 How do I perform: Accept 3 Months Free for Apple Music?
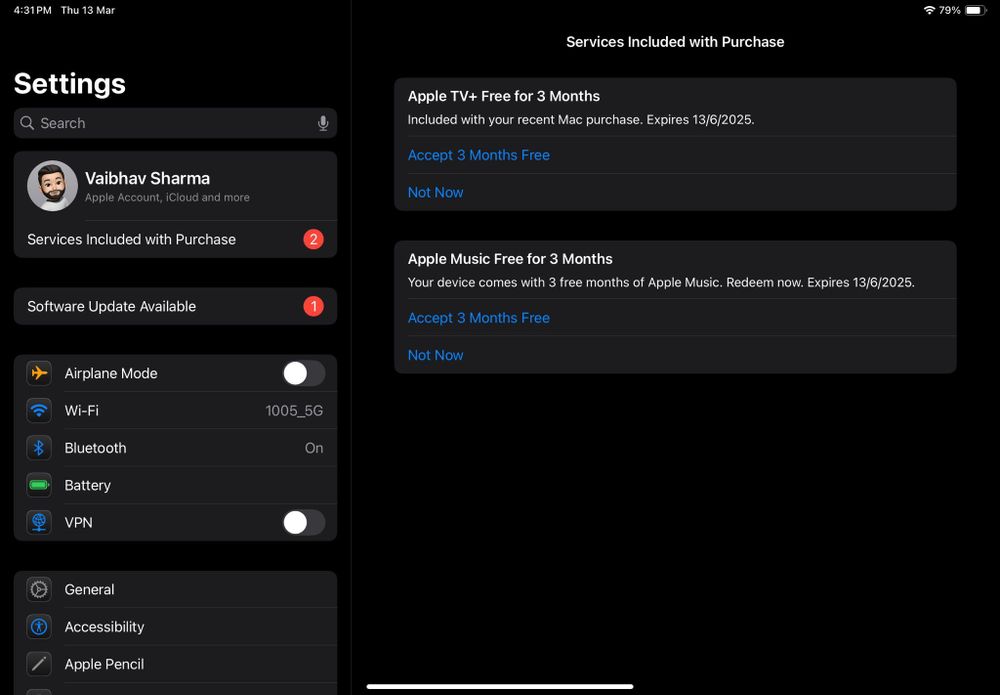pyautogui.click(x=478, y=318)
